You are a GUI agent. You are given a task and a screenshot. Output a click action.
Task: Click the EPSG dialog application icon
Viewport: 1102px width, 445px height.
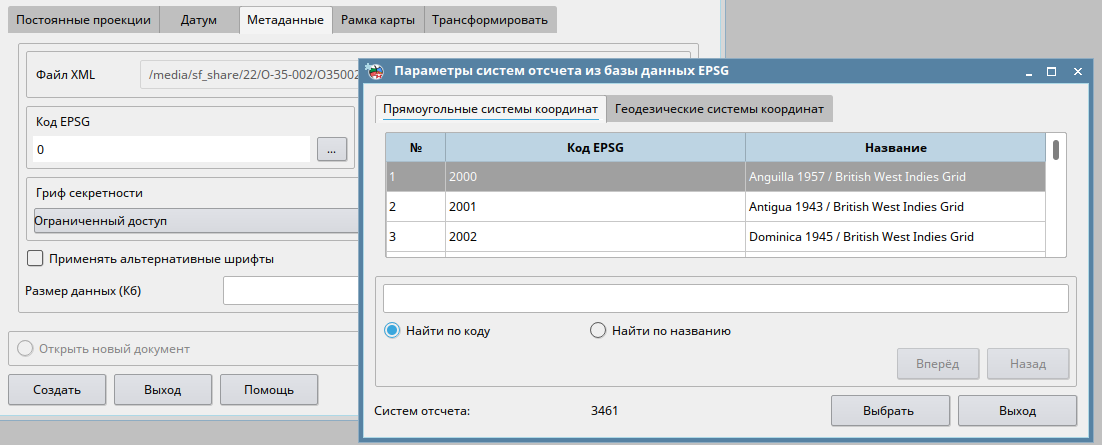376,71
